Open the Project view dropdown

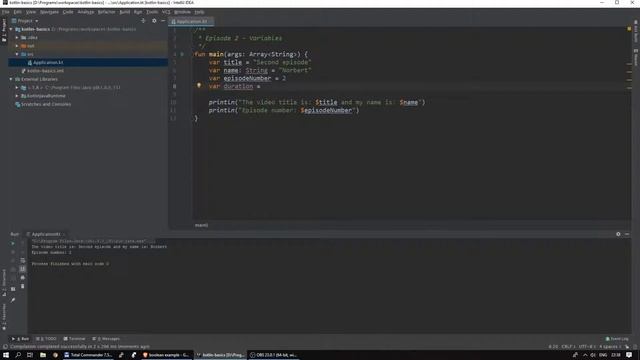(x=25, y=21)
